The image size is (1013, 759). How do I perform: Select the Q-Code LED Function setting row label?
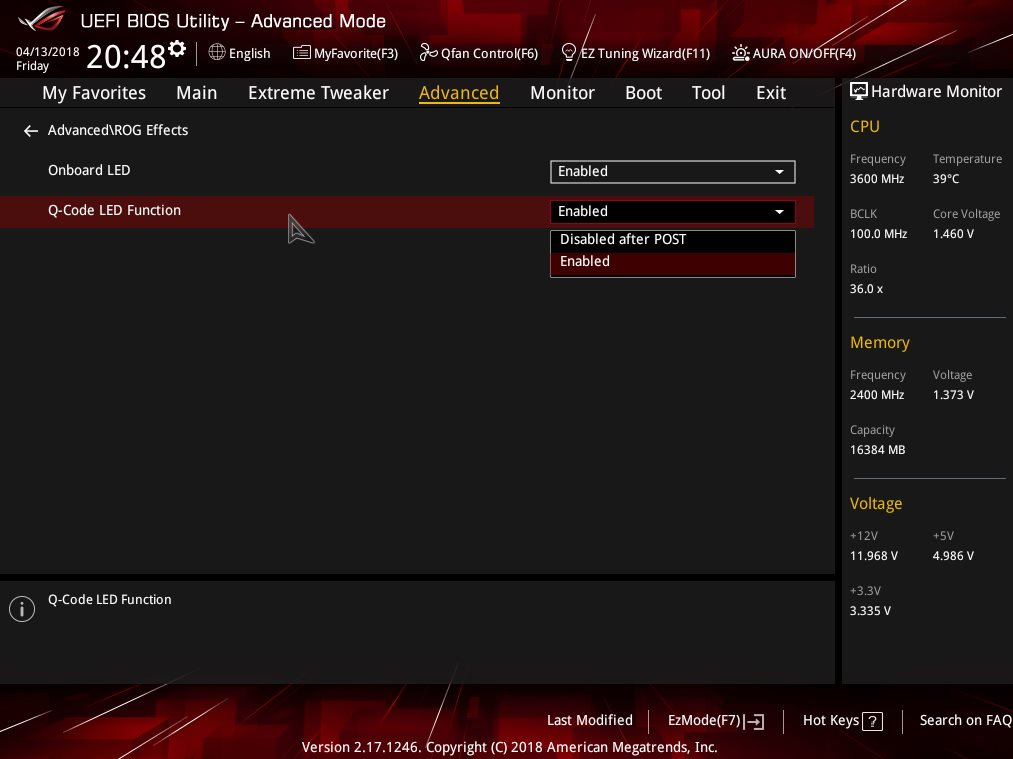(114, 211)
